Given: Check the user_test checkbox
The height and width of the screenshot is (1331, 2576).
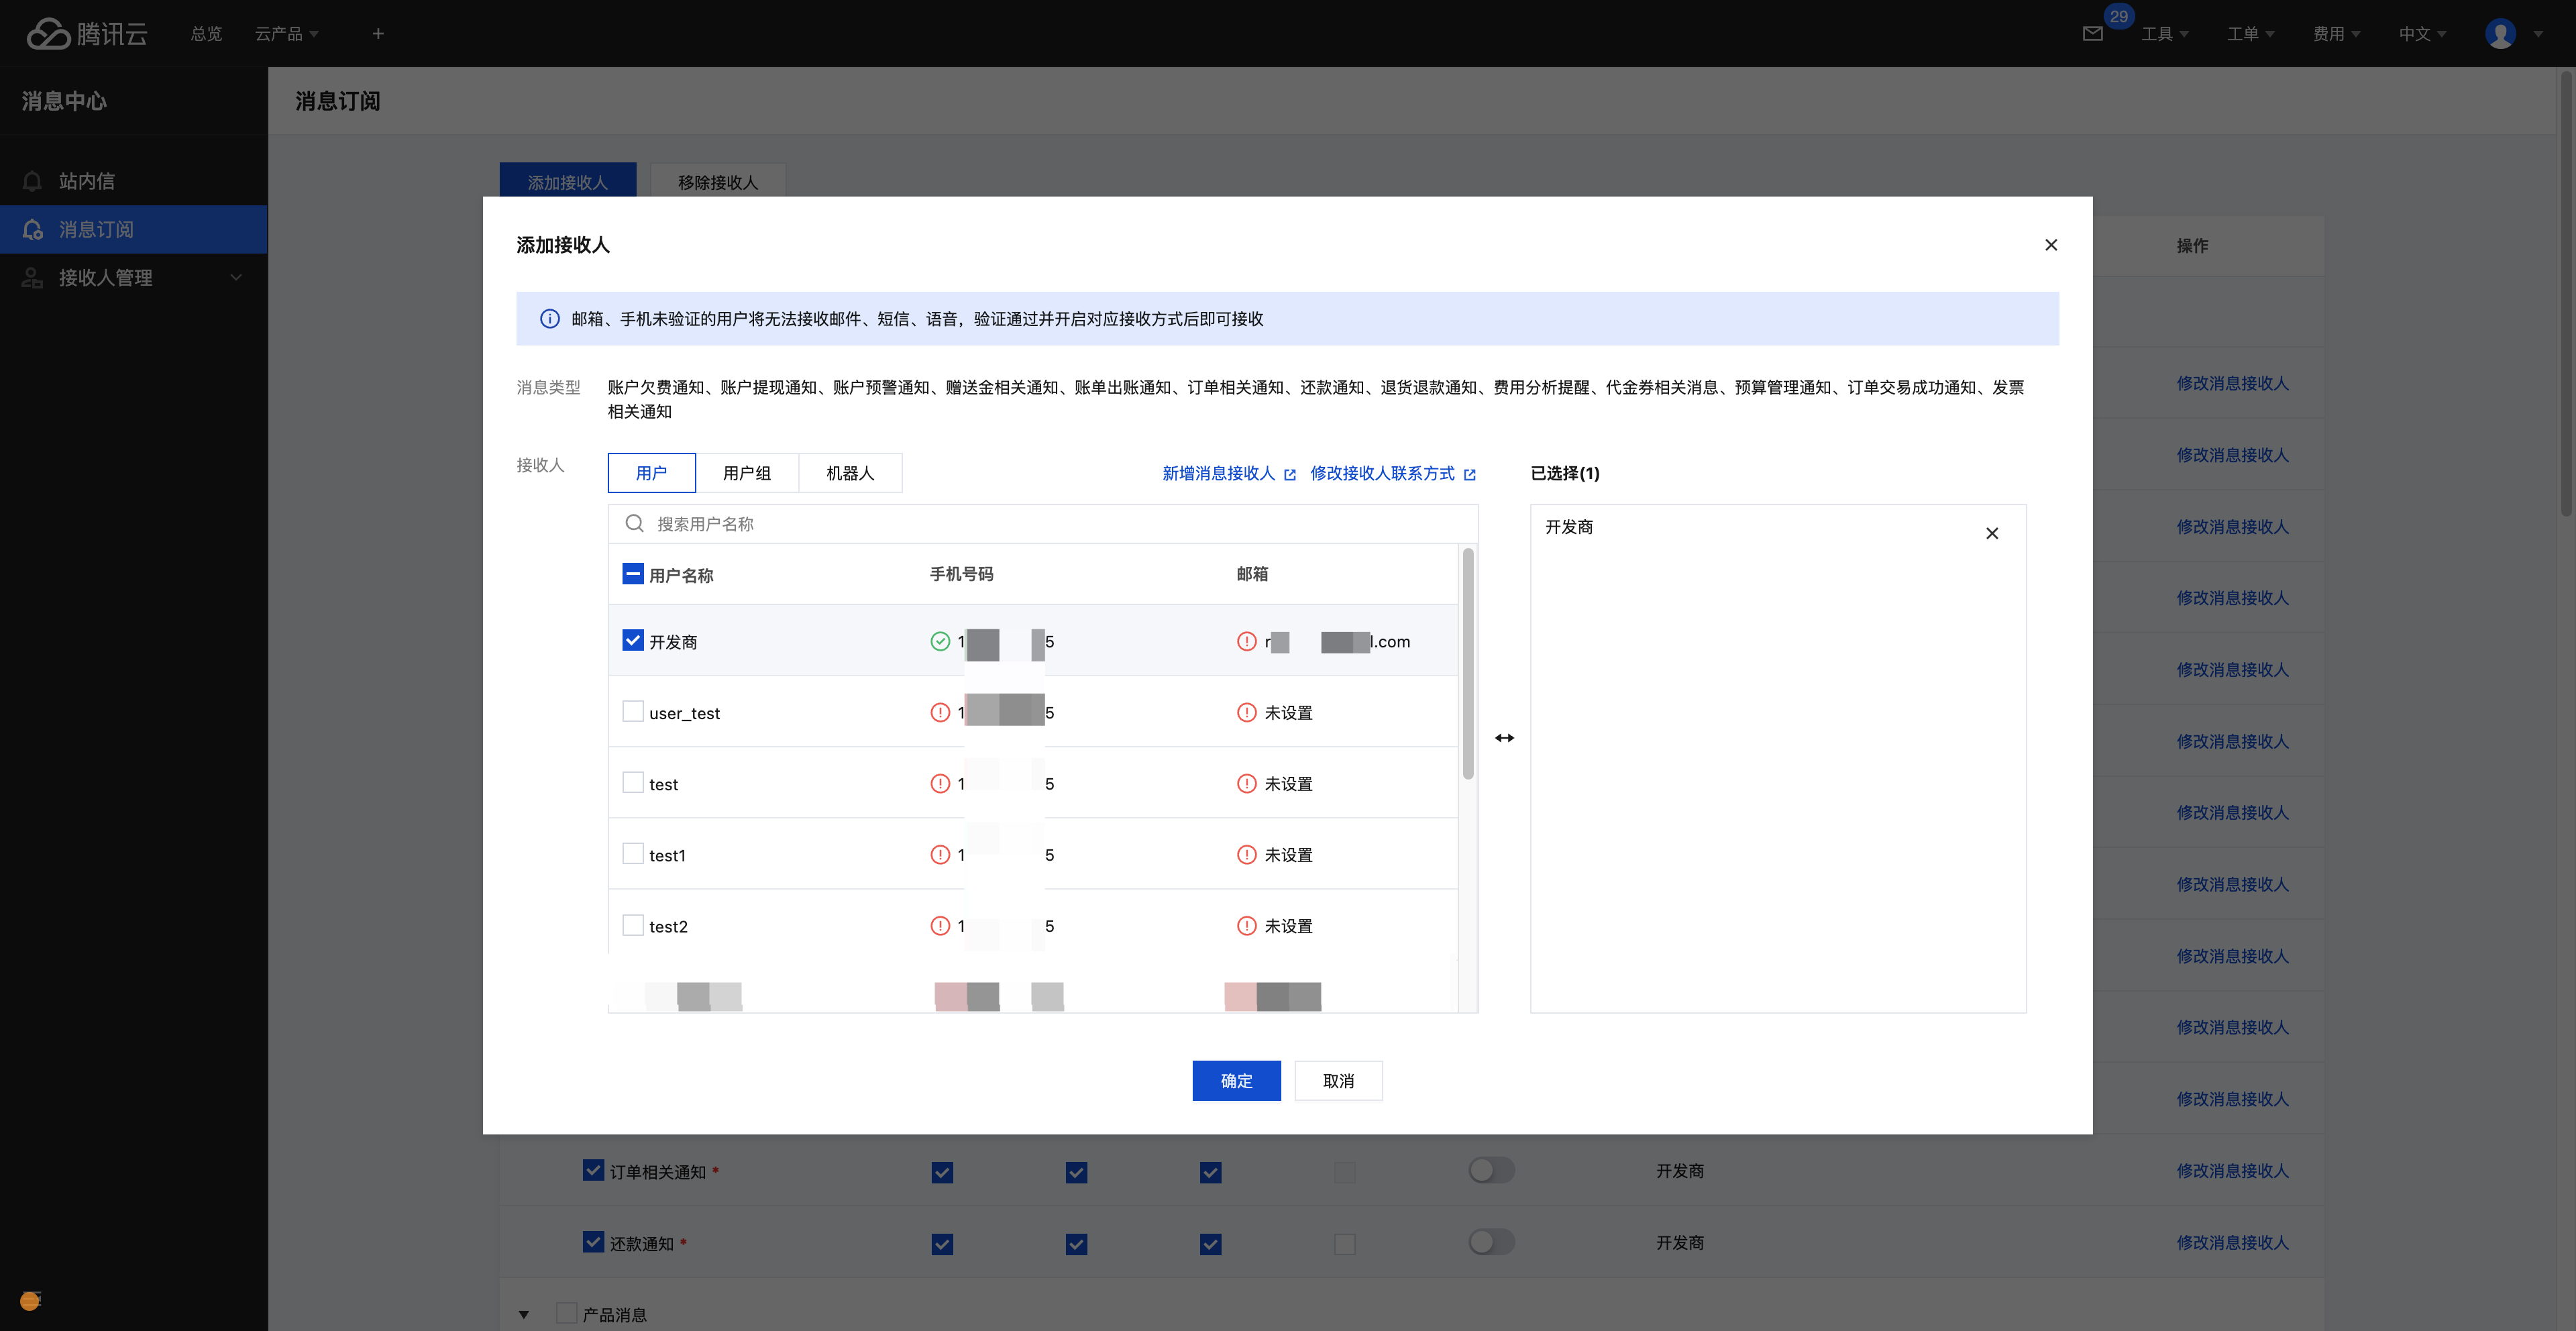Looking at the screenshot, I should coord(633,711).
